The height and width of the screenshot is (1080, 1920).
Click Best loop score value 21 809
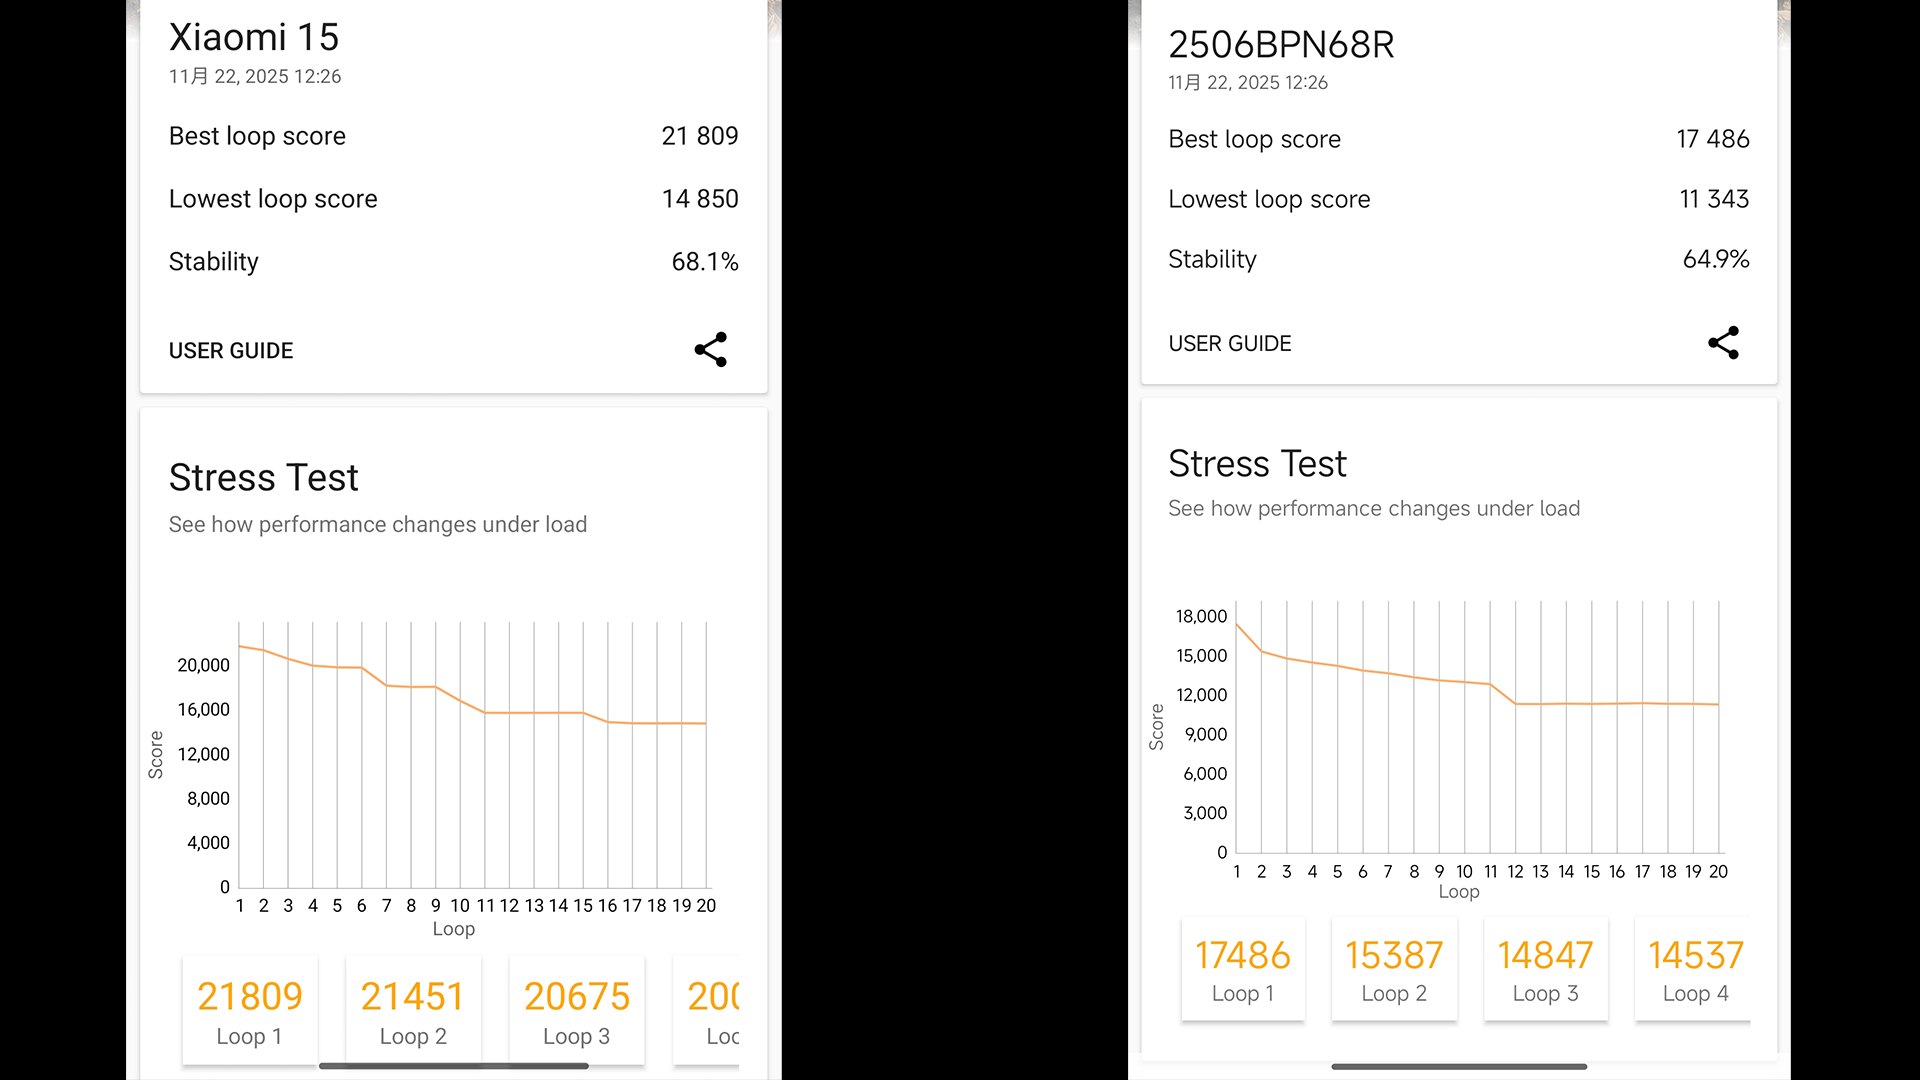click(x=699, y=136)
